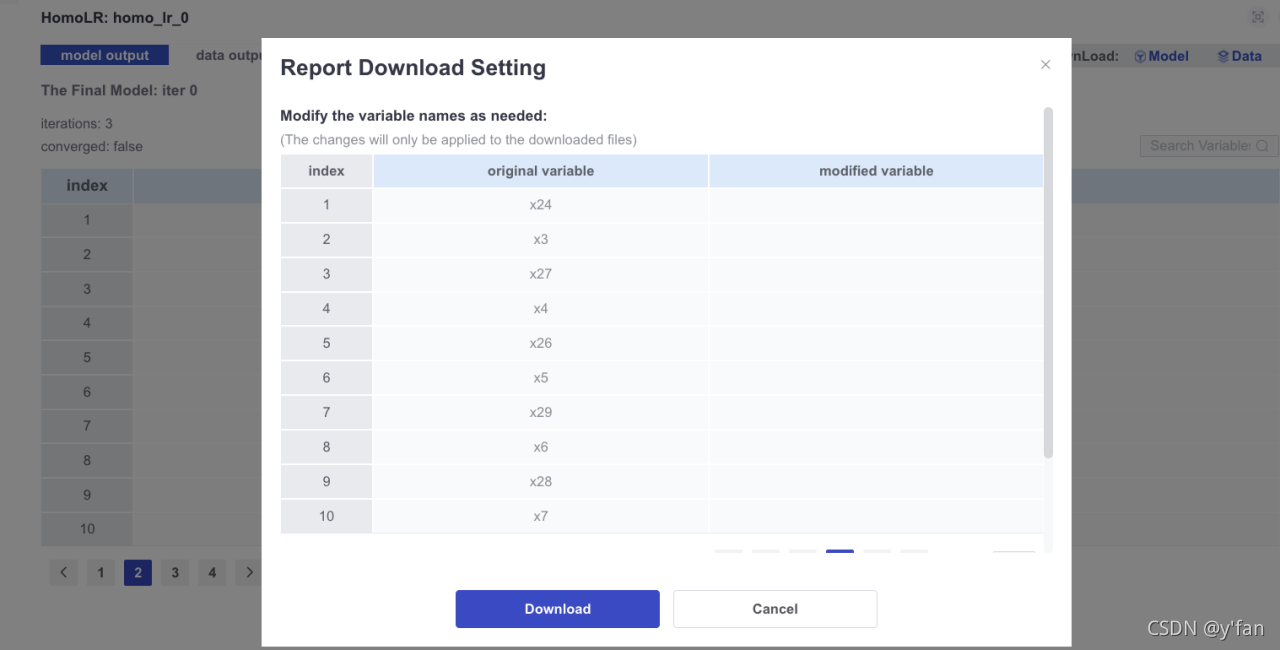This screenshot has width=1280, height=650.
Task: Edit modified variable for x7
Action: click(x=876, y=516)
